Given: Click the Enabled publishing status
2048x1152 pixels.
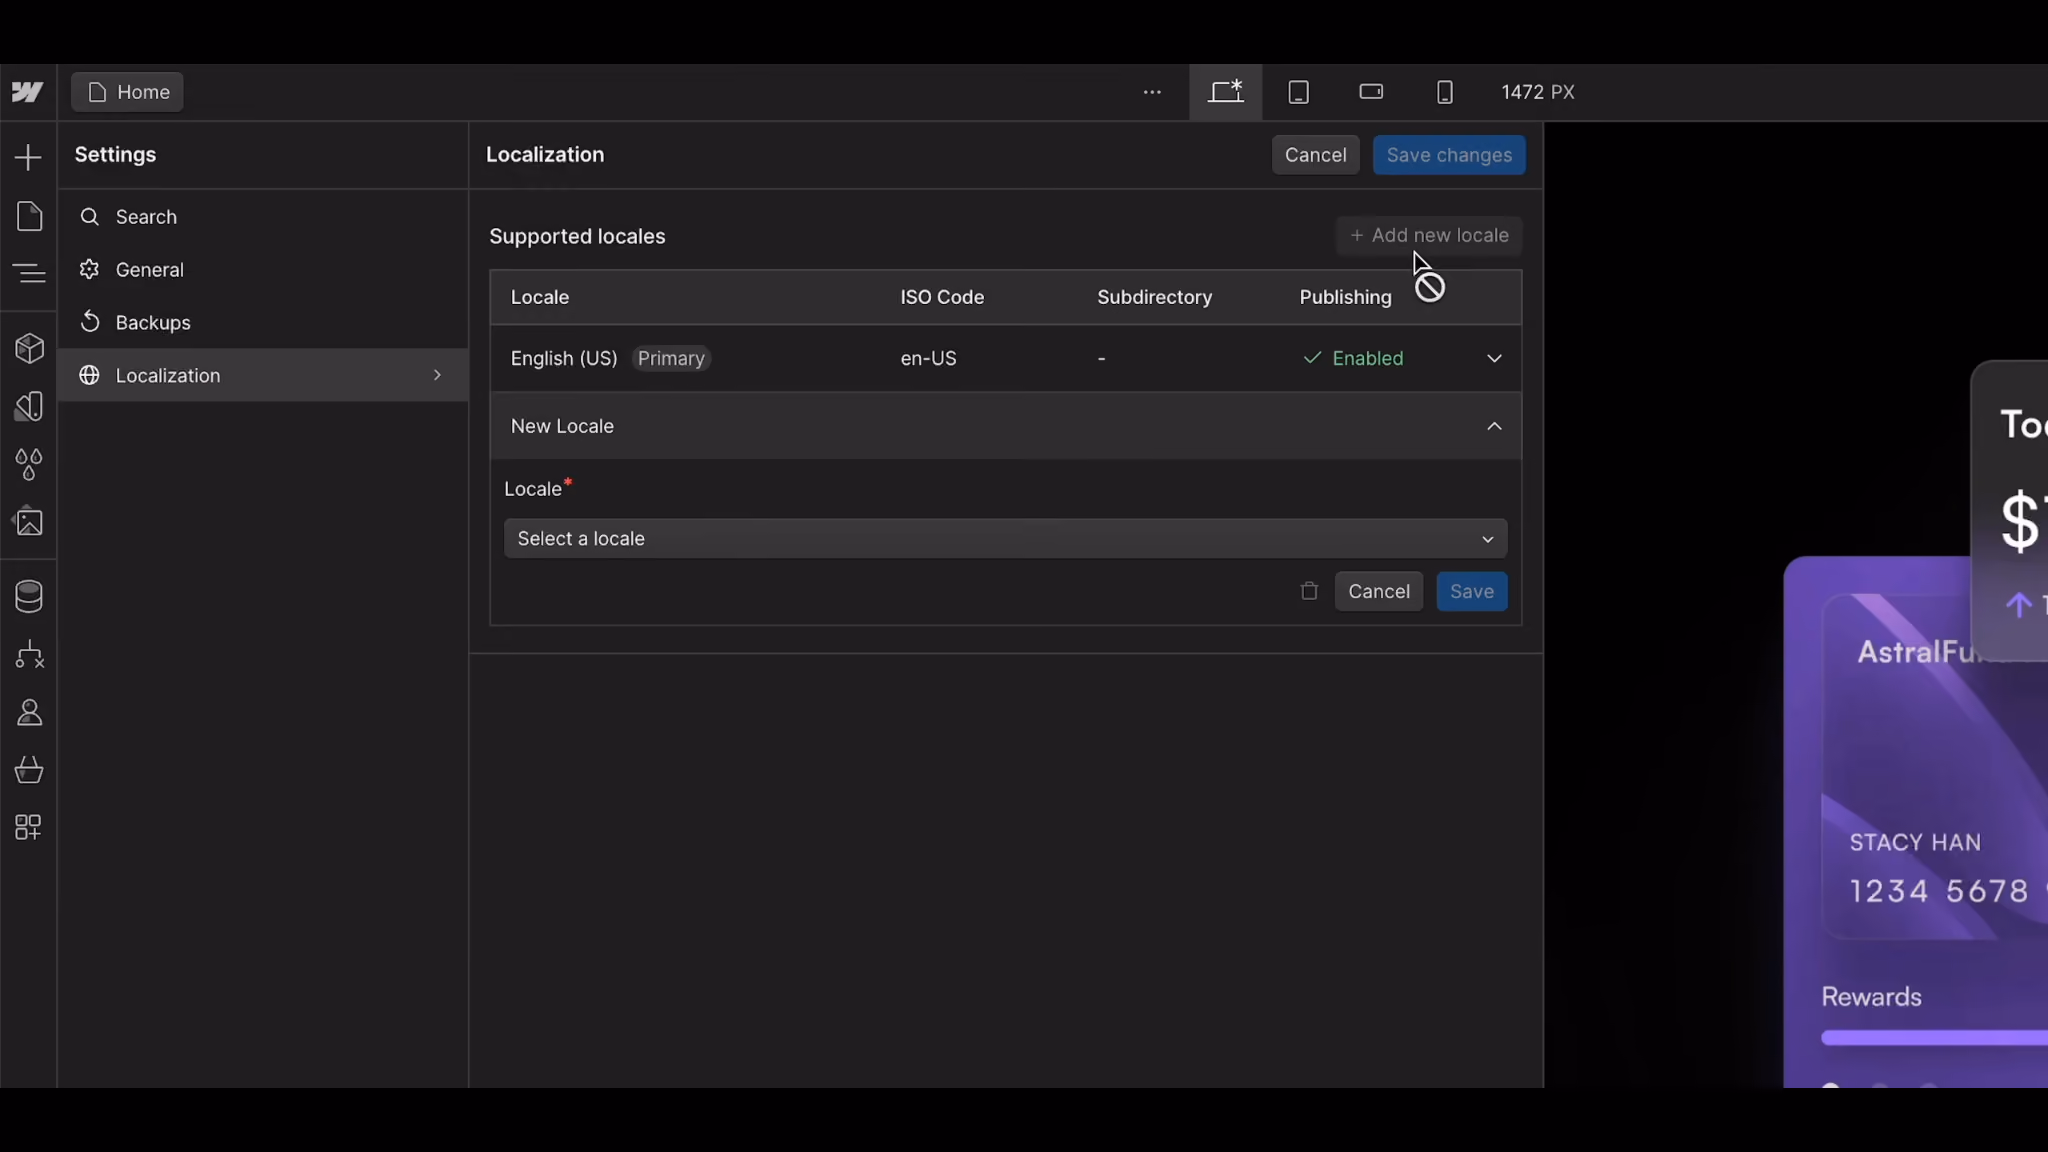Looking at the screenshot, I should [x=1353, y=358].
